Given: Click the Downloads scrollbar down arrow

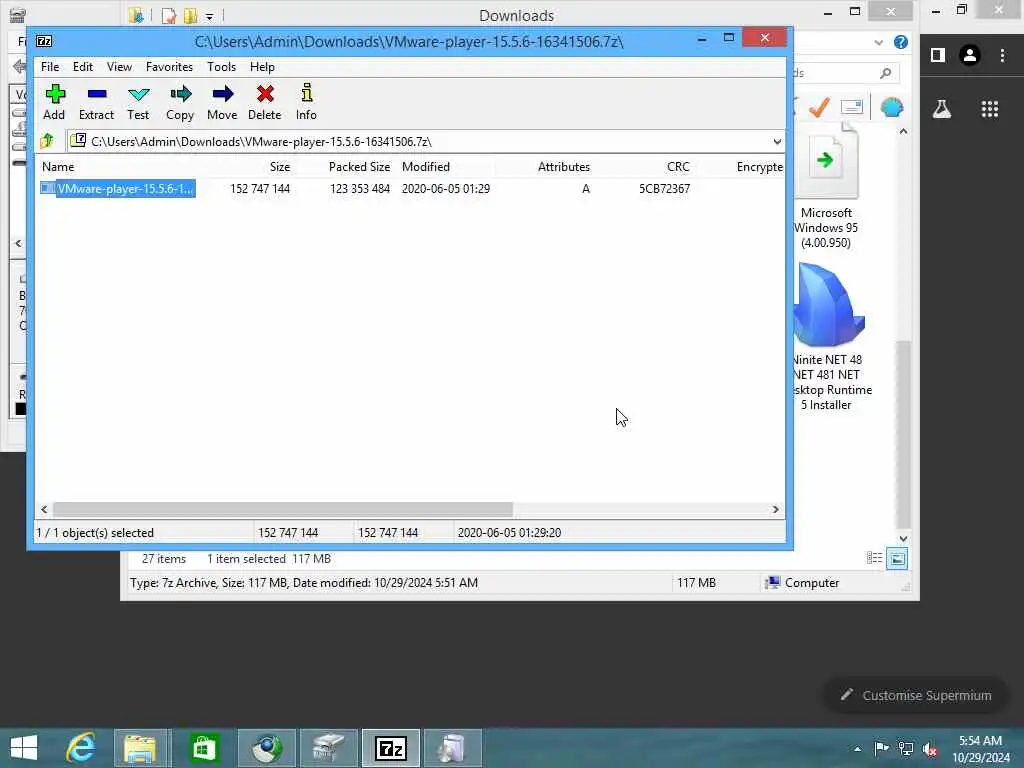Looking at the screenshot, I should tap(903, 539).
